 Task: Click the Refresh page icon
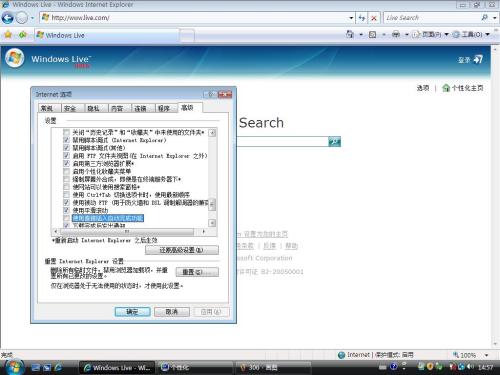pos(362,18)
